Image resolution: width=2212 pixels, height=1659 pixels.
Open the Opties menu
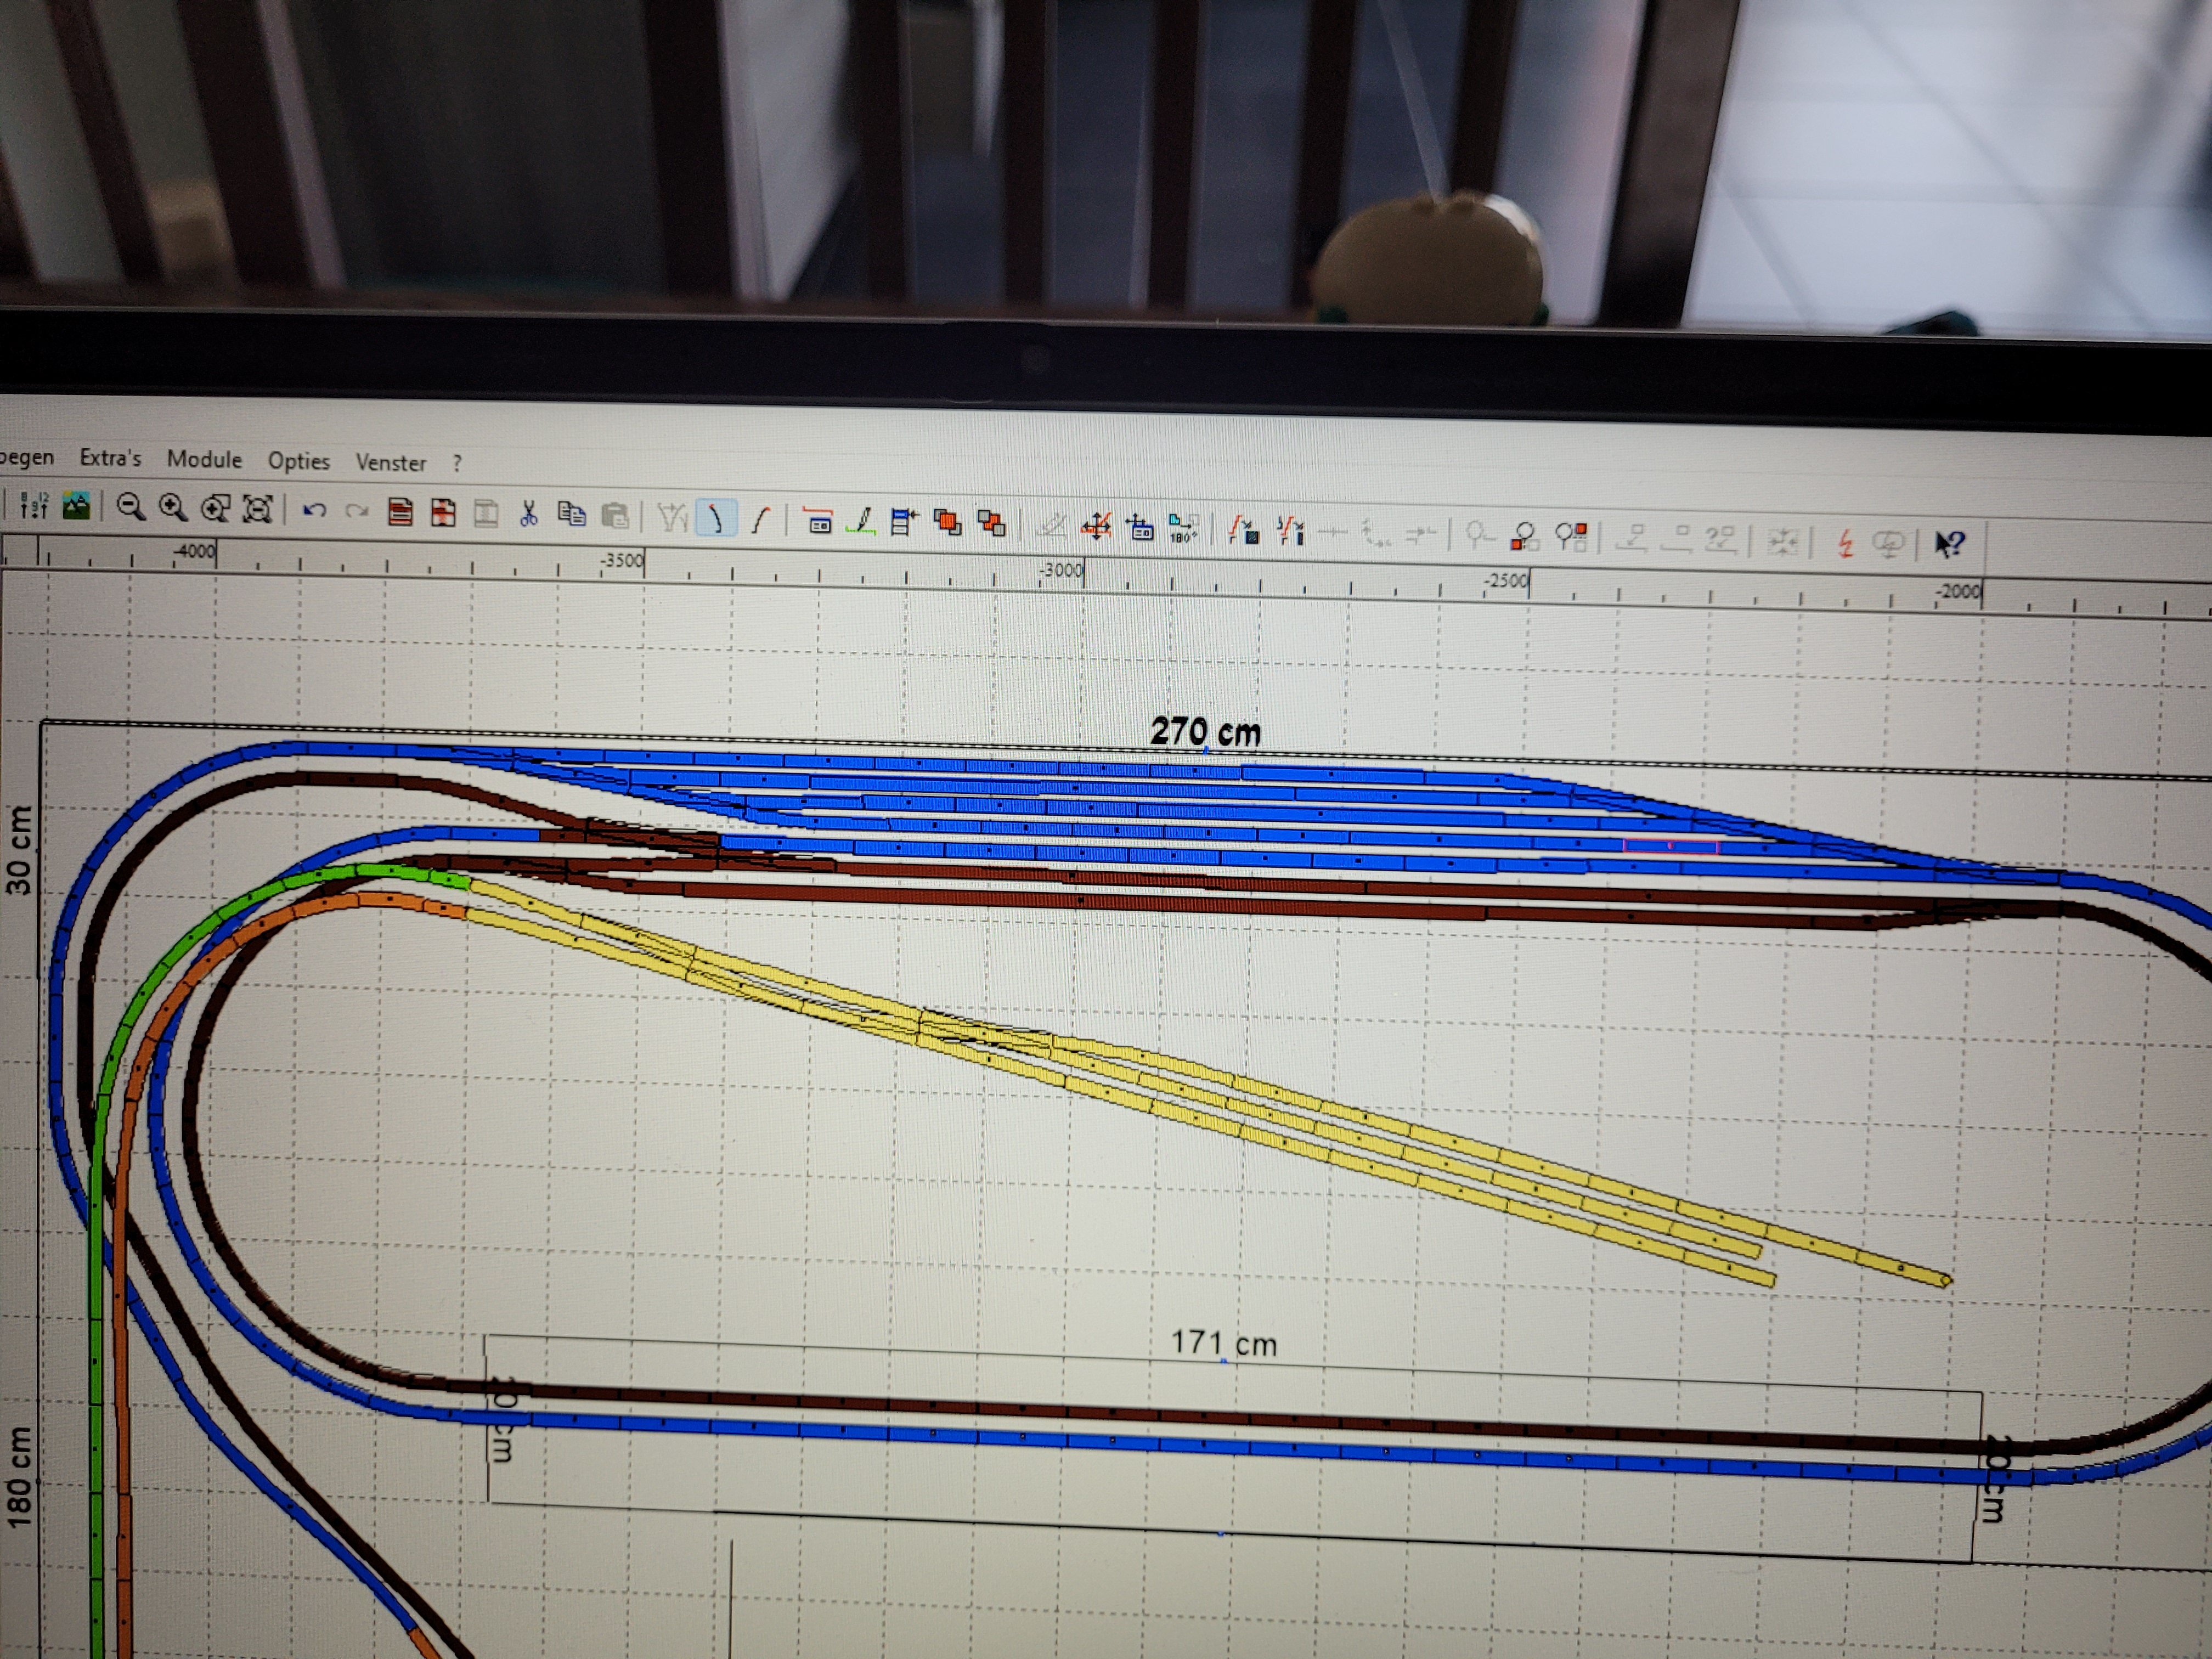pos(298,461)
